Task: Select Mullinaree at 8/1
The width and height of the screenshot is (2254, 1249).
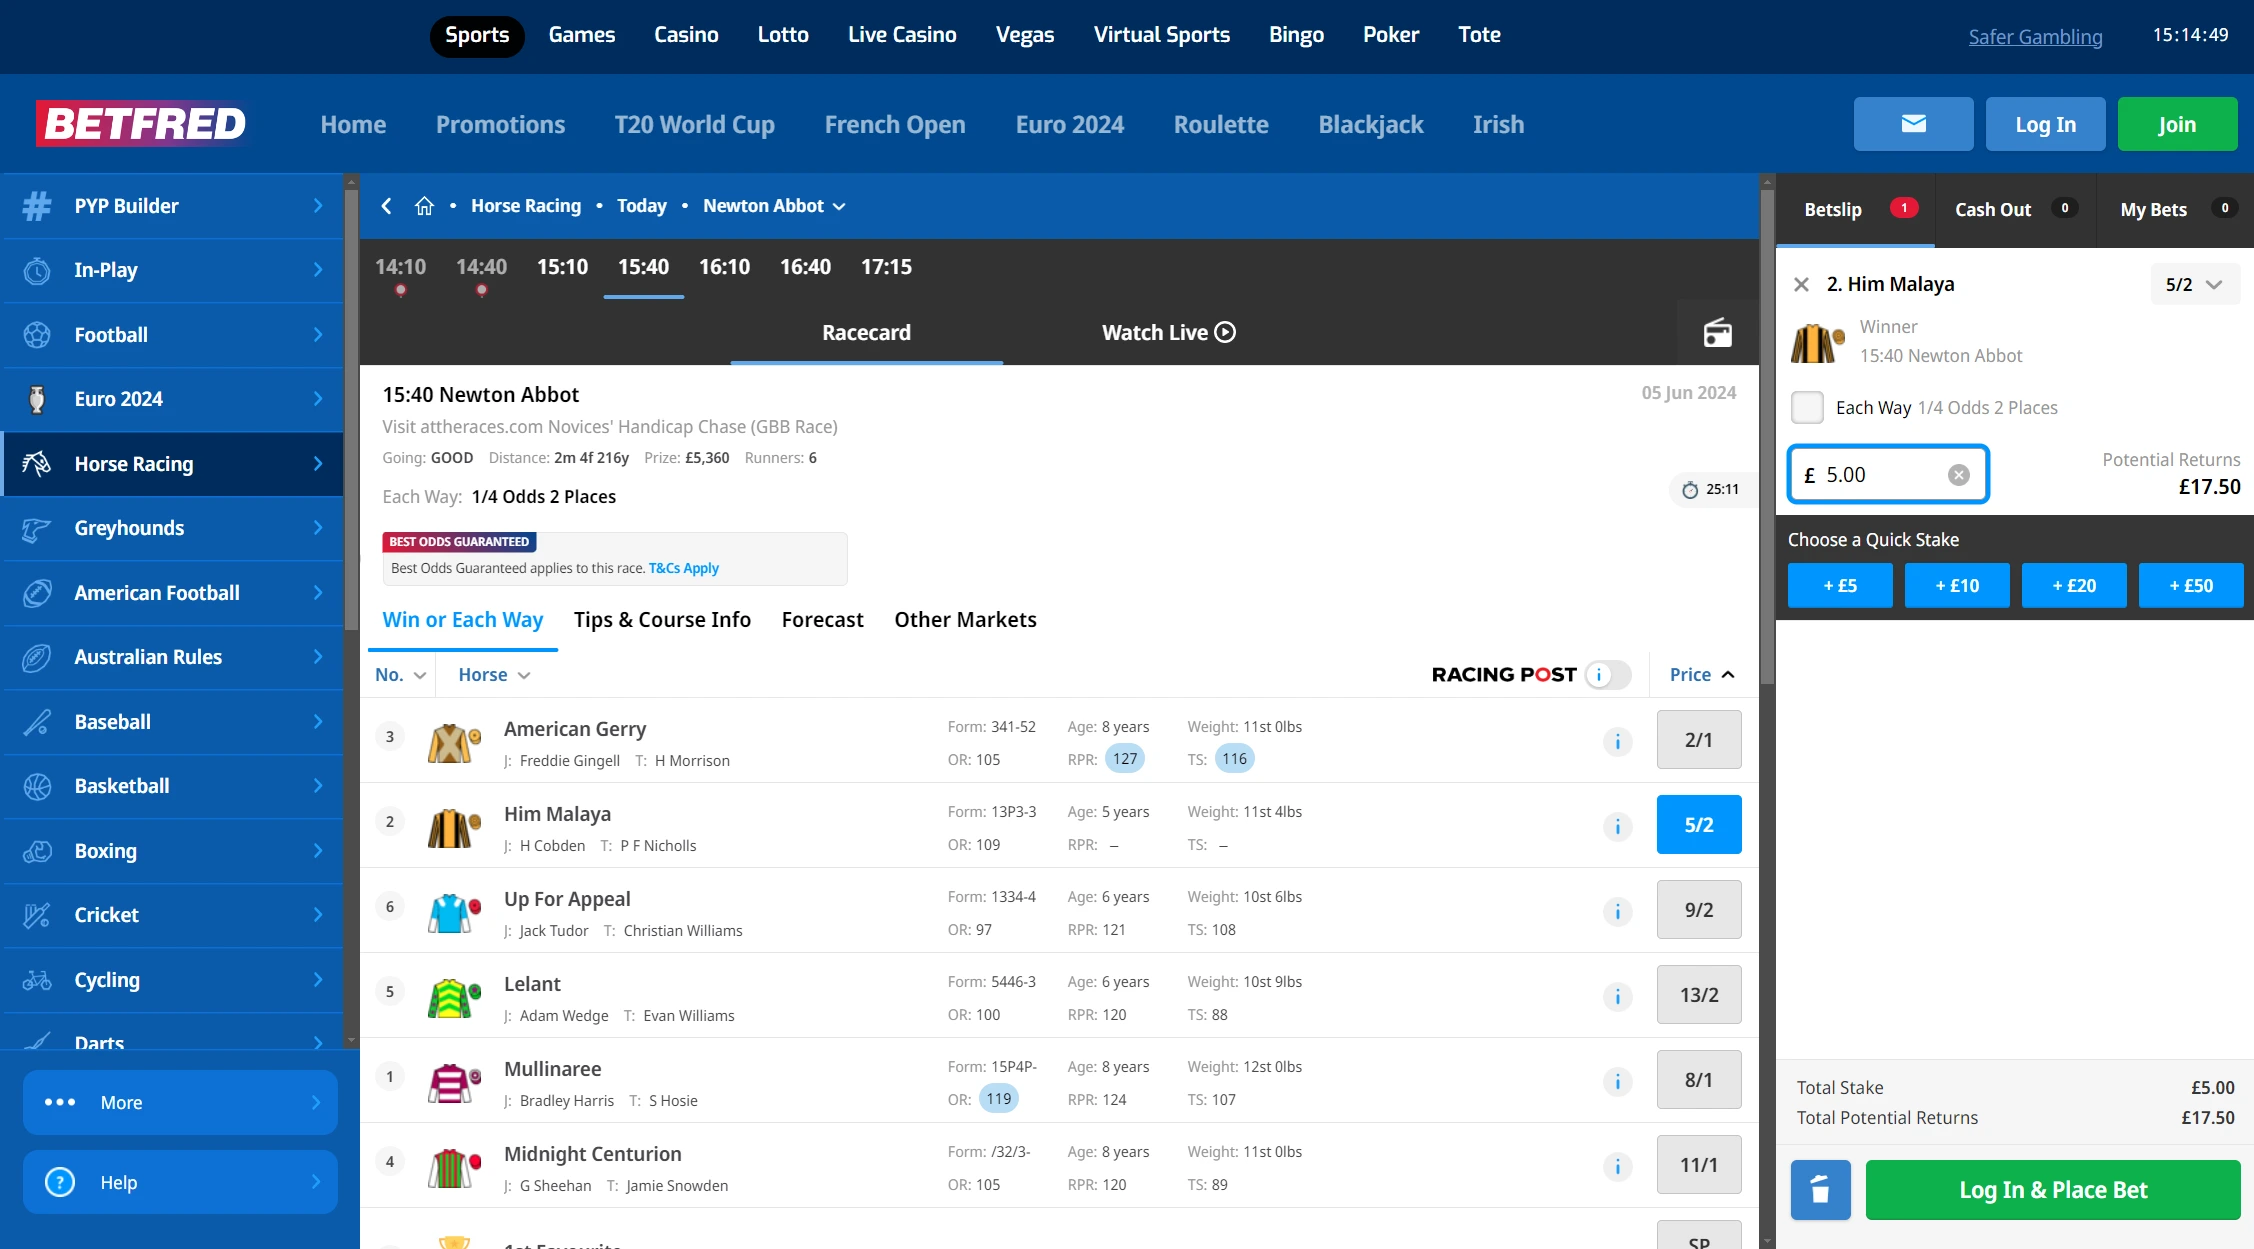Action: coord(1699,1080)
